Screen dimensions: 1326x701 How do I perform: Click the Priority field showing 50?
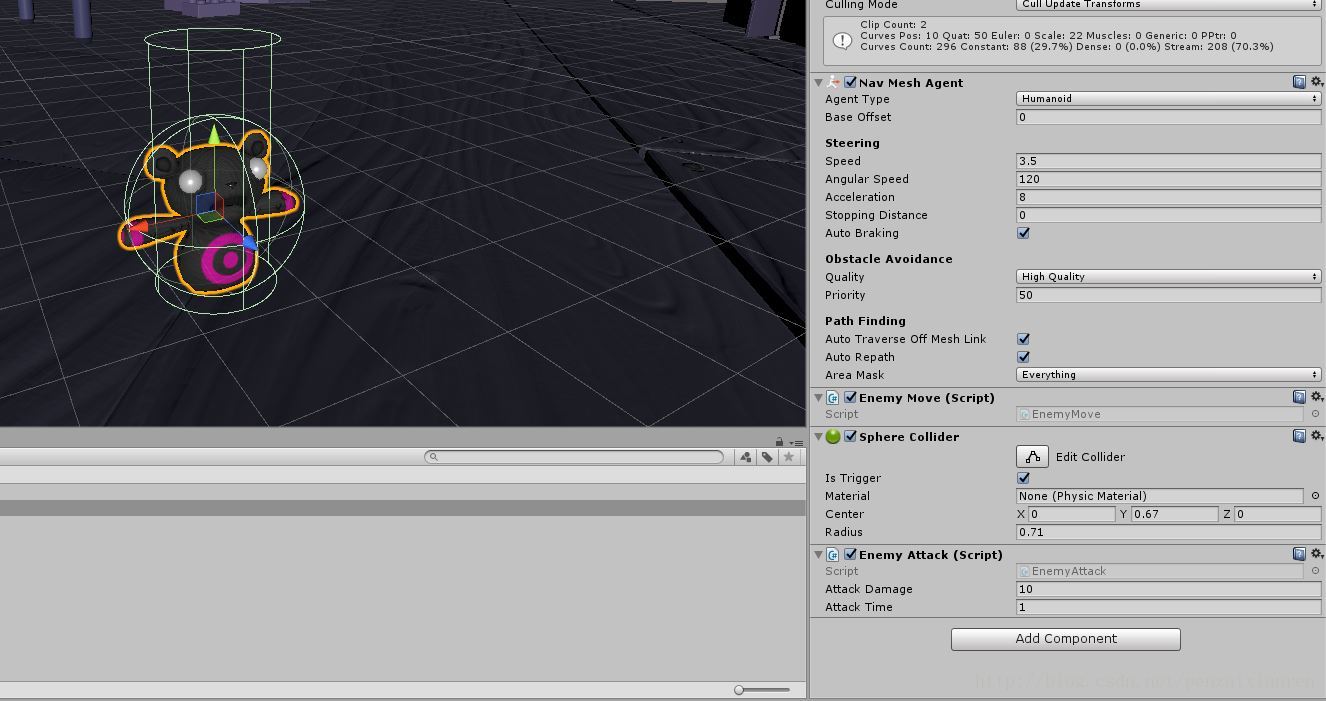1169,295
